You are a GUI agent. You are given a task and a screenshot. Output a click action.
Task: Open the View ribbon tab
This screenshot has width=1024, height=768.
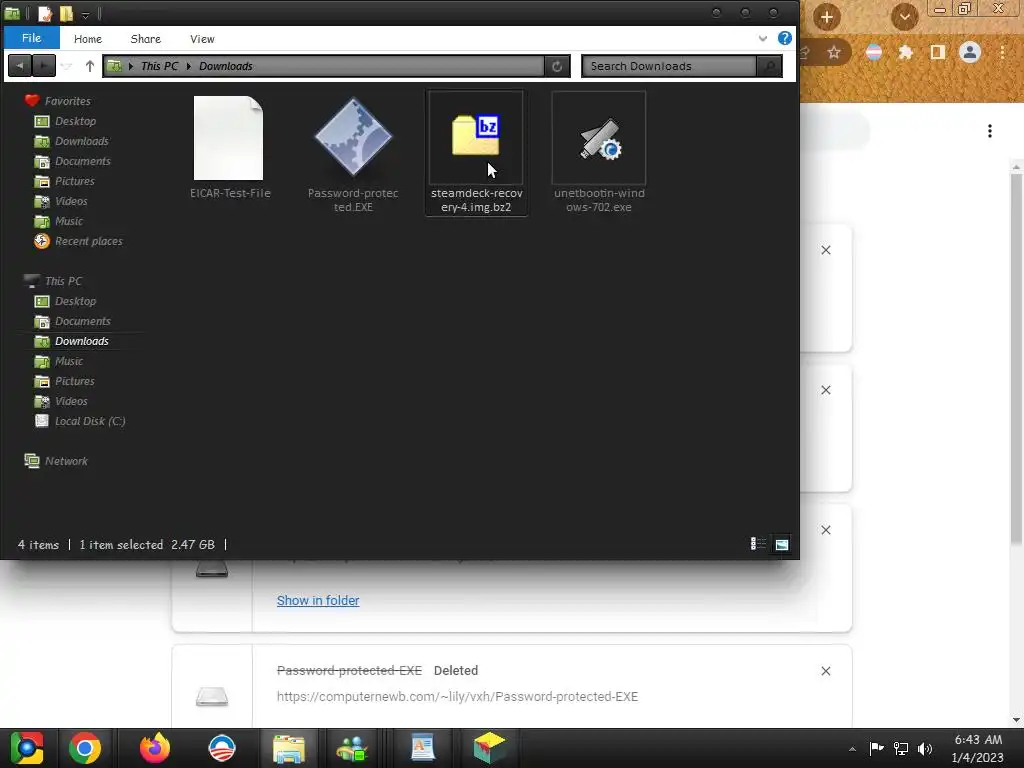pos(202,39)
